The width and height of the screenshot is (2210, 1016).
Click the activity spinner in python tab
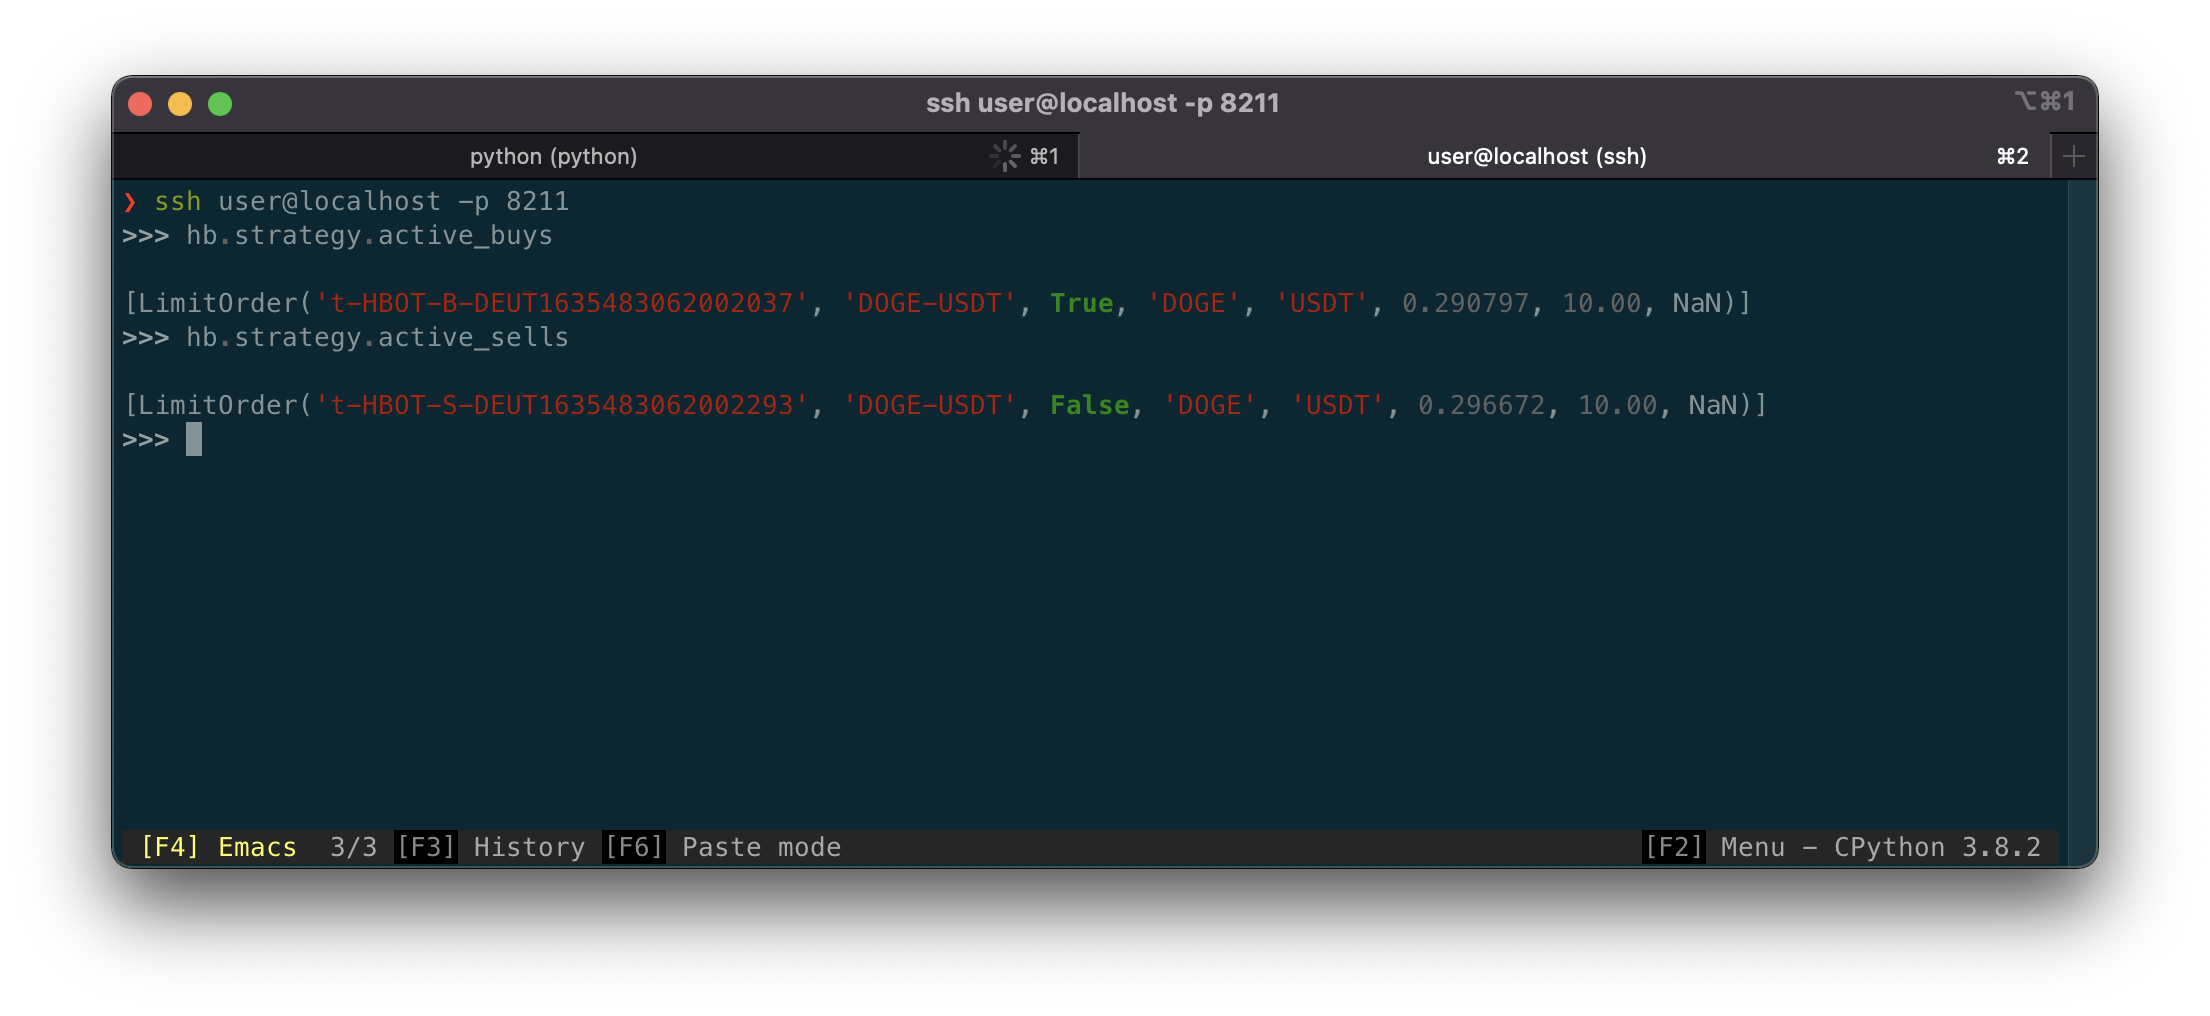click(1004, 157)
